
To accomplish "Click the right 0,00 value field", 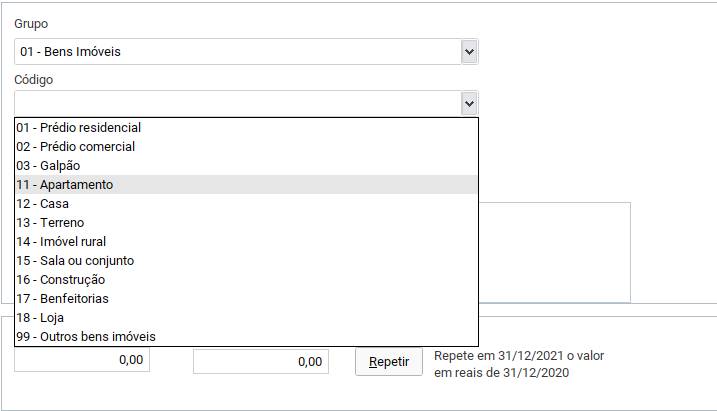I will pyautogui.click(x=260, y=361).
